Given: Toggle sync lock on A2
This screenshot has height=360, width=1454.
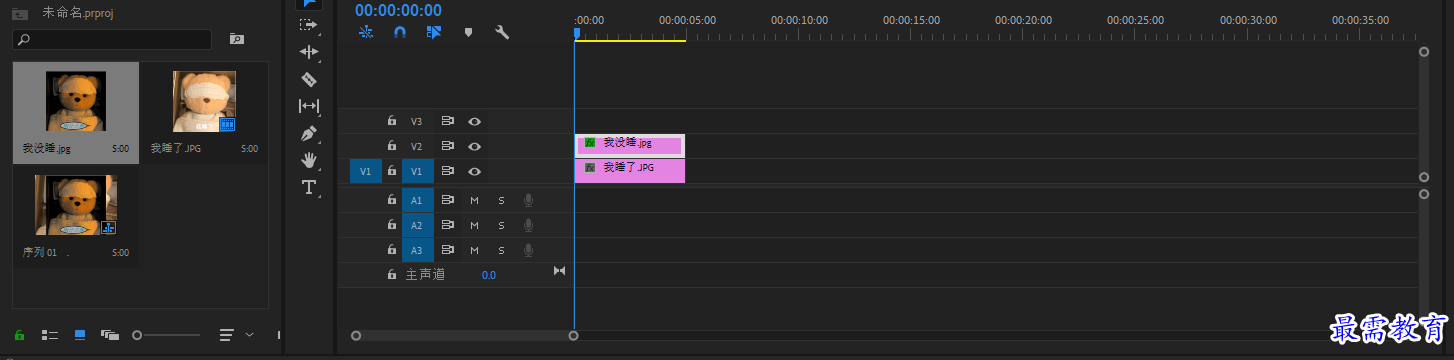Looking at the screenshot, I should [x=448, y=225].
